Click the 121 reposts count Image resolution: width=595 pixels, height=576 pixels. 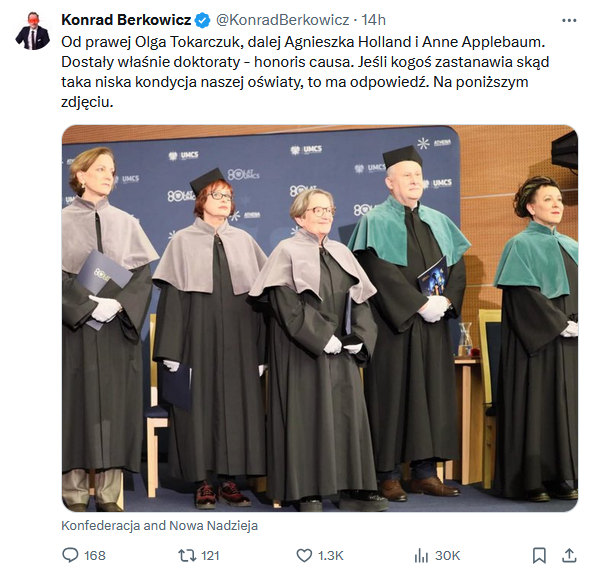(210, 556)
